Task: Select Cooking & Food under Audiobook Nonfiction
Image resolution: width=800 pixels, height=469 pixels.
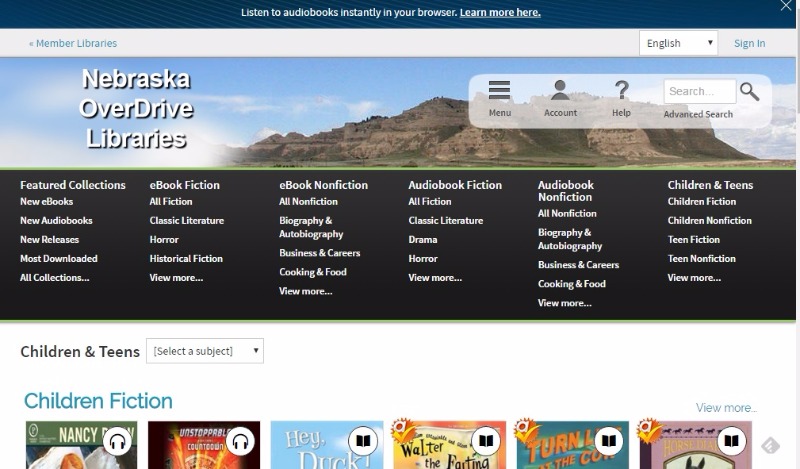Action: pos(571,284)
